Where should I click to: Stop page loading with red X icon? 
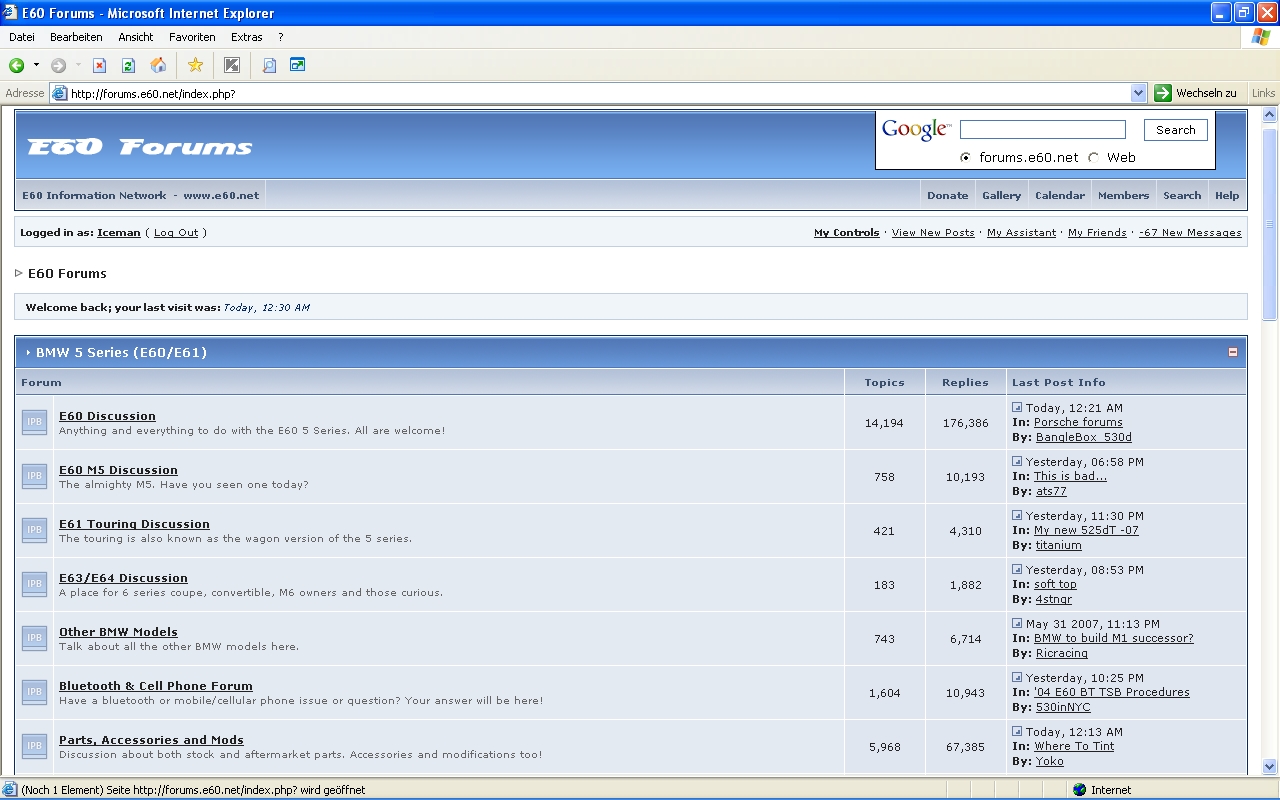coord(99,65)
